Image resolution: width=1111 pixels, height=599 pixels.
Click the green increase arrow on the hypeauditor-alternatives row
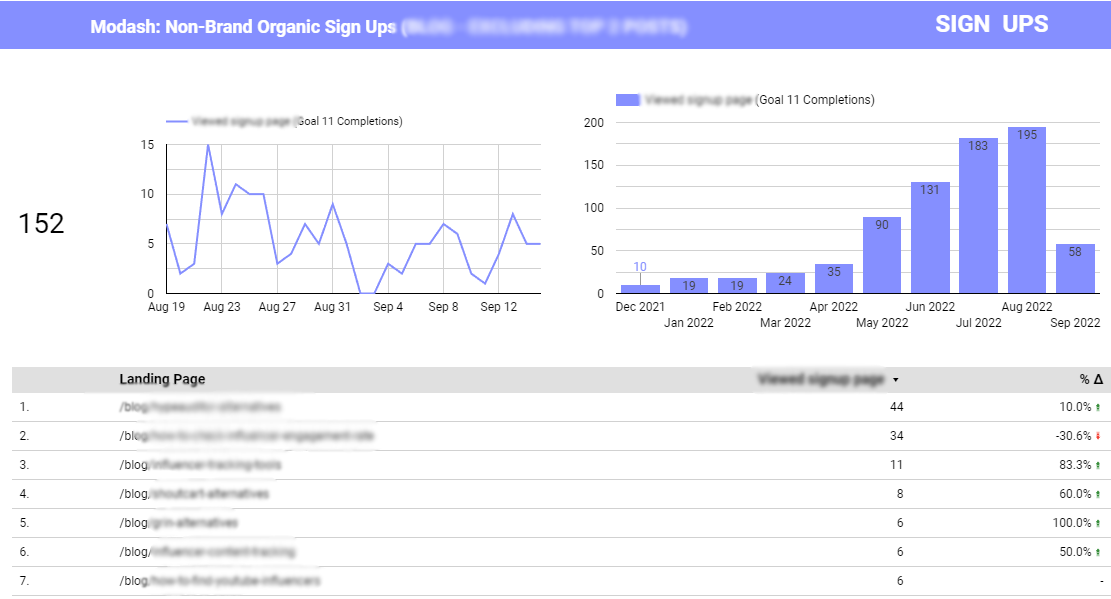1097,407
